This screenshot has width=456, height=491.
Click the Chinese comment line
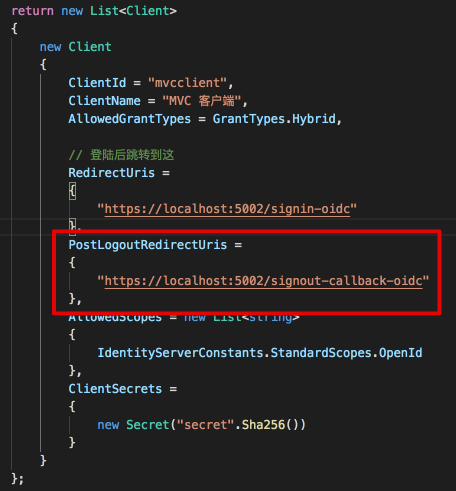[121, 155]
